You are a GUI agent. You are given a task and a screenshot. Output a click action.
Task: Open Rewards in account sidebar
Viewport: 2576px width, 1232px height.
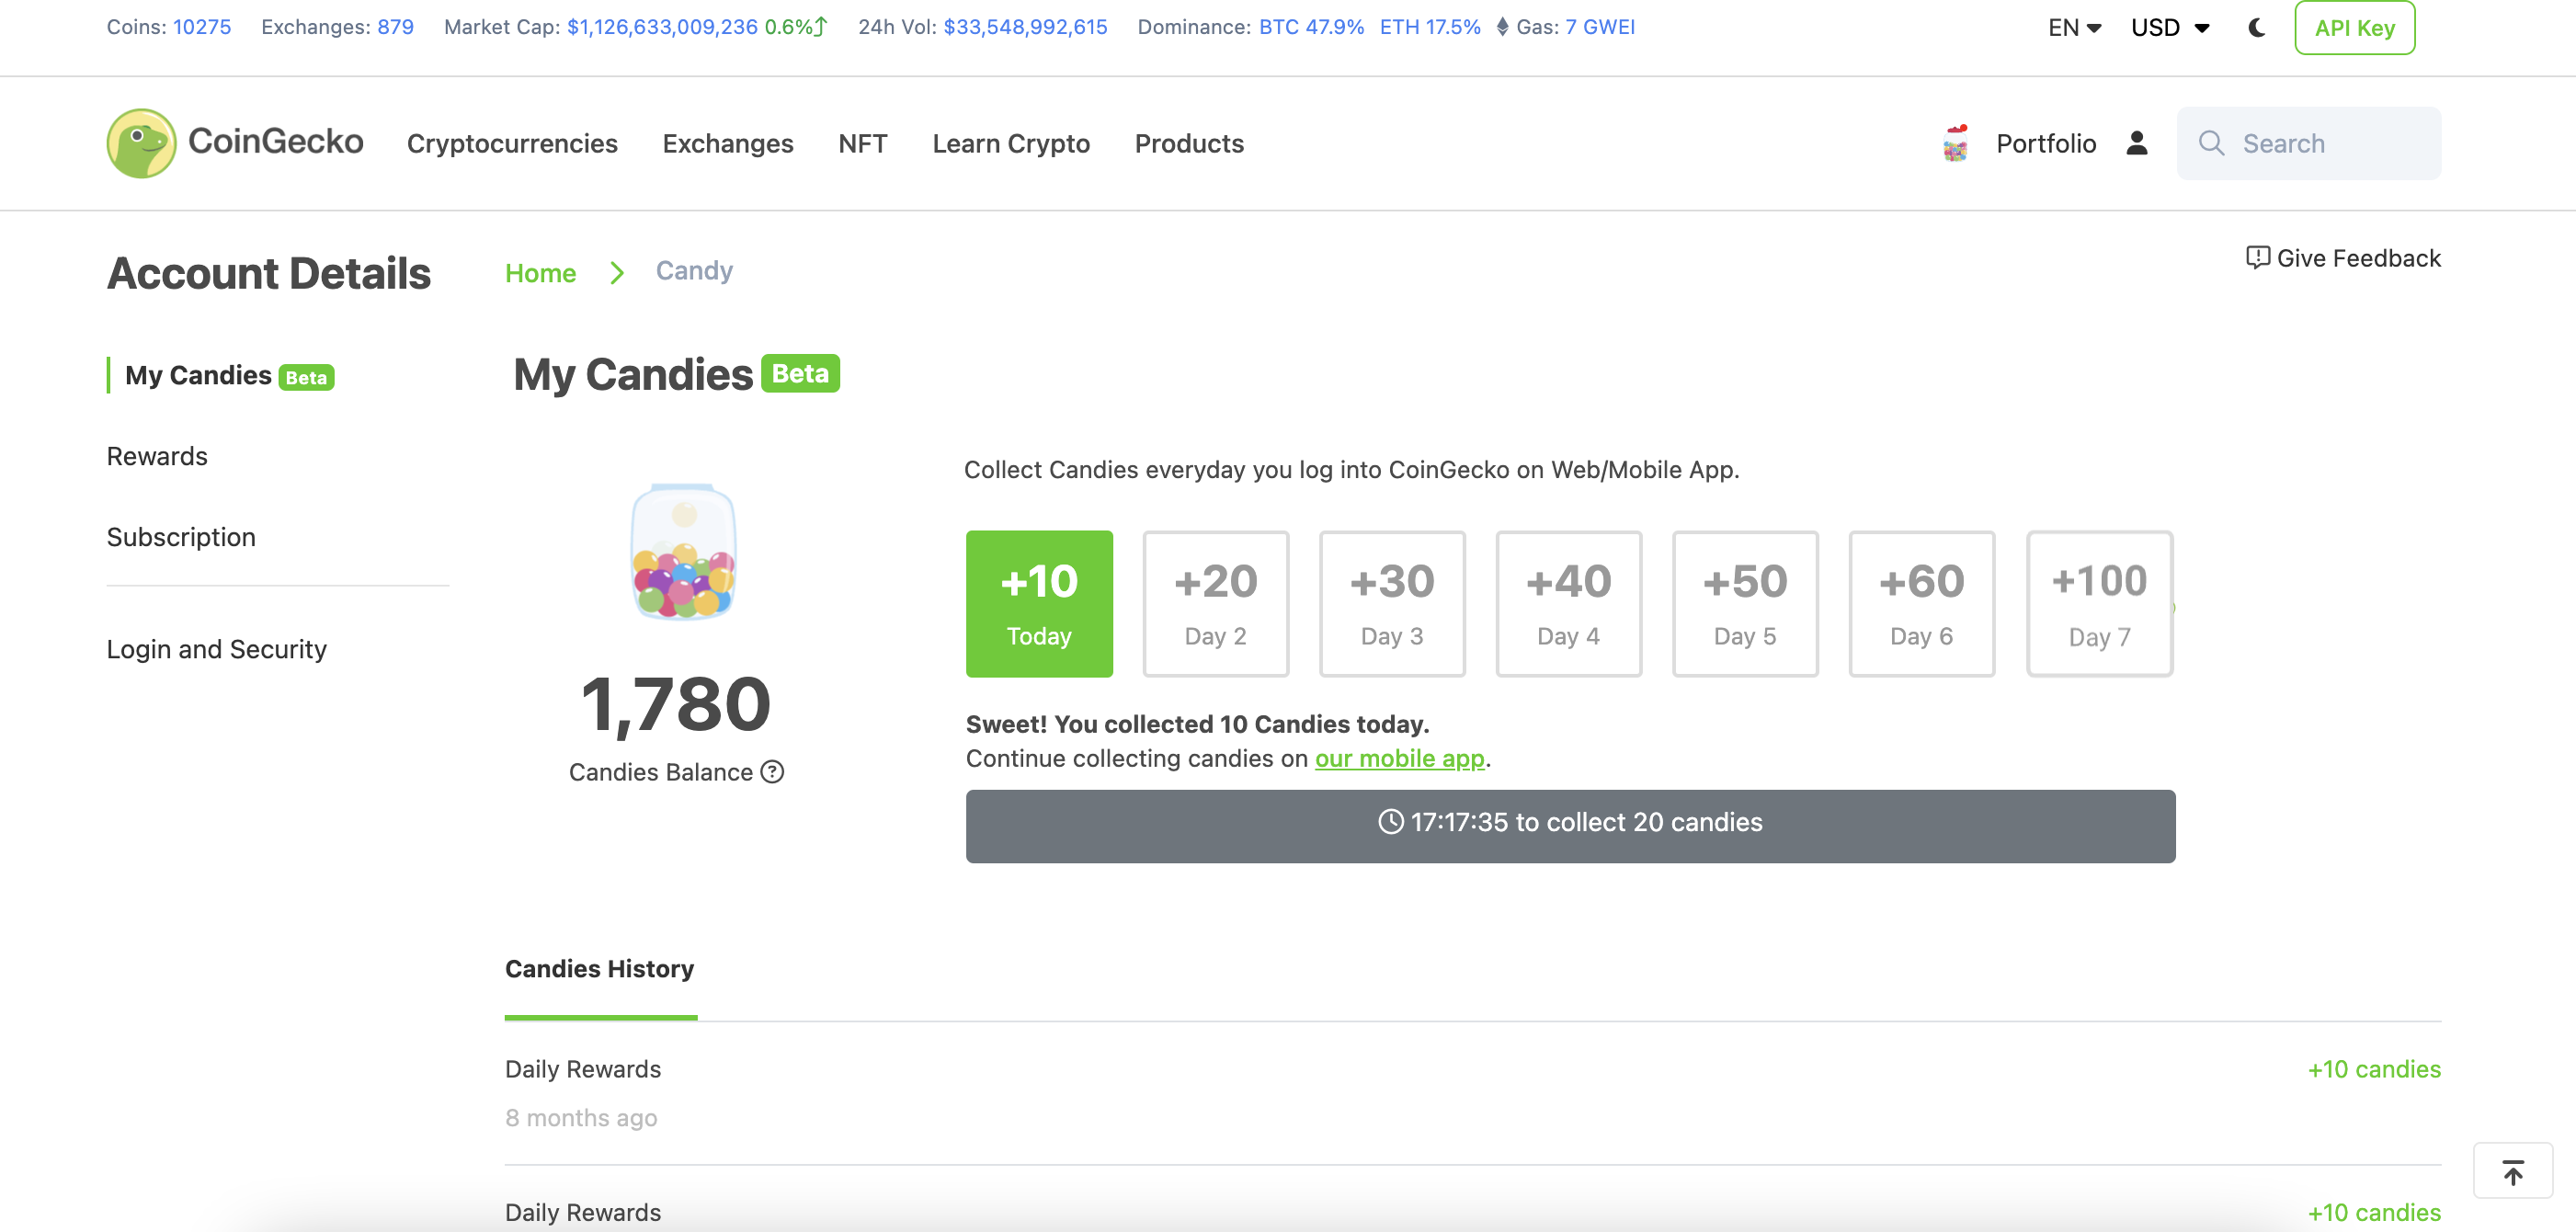click(157, 456)
